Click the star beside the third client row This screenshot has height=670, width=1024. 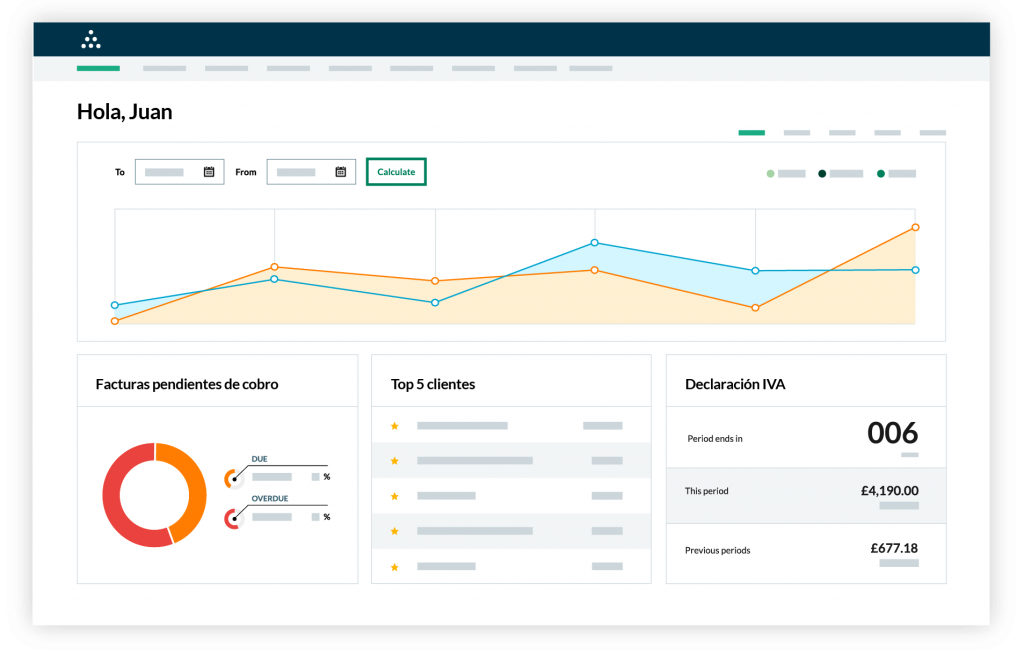(x=394, y=494)
